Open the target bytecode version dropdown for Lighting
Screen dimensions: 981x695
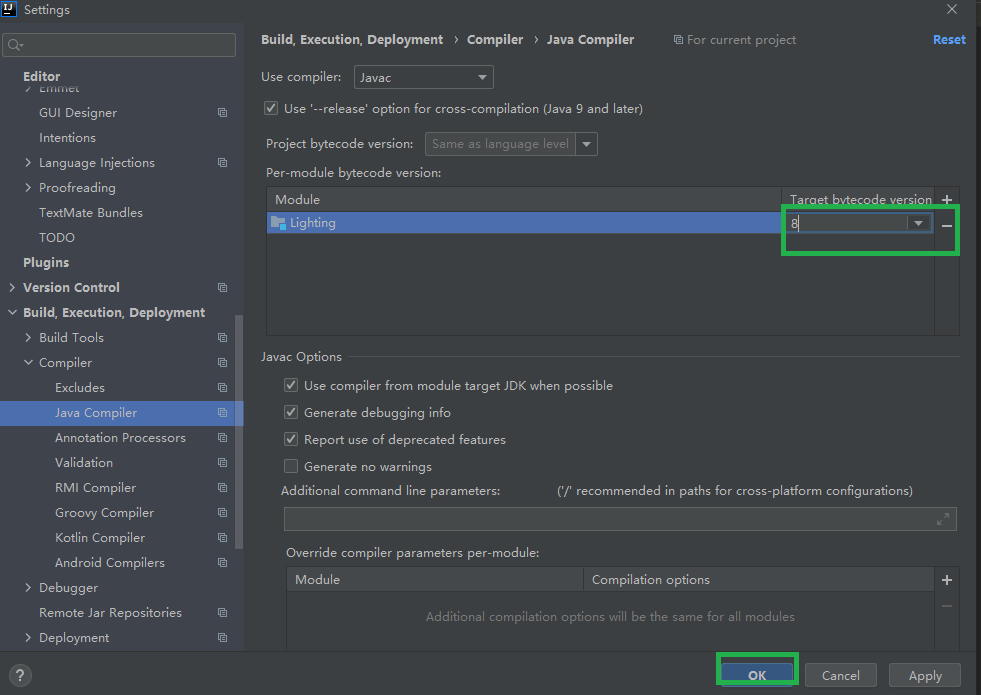[918, 223]
